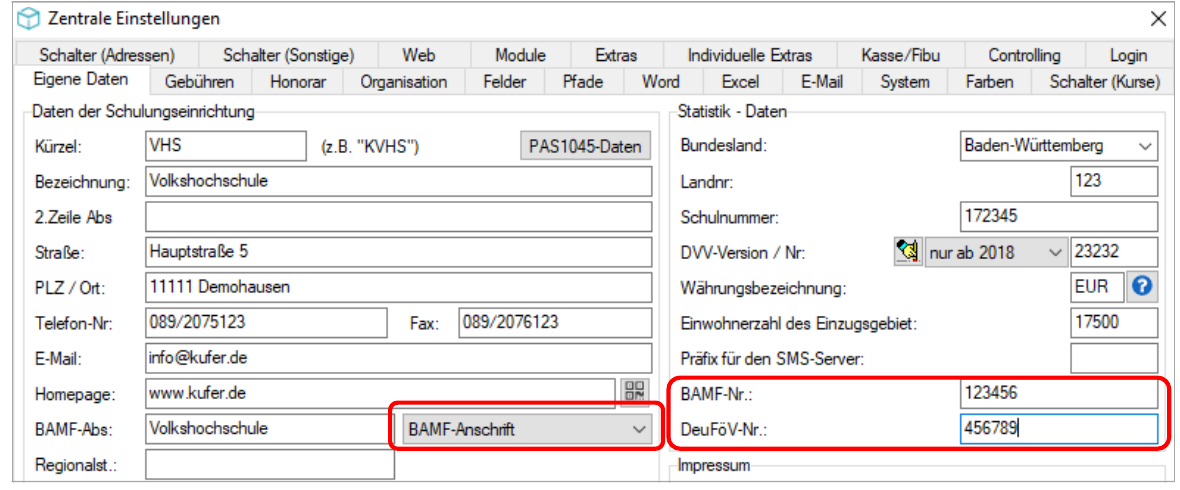1180x490 pixels.
Task: Click the empty 2.Zeile Abs field
Action: click(x=398, y=217)
